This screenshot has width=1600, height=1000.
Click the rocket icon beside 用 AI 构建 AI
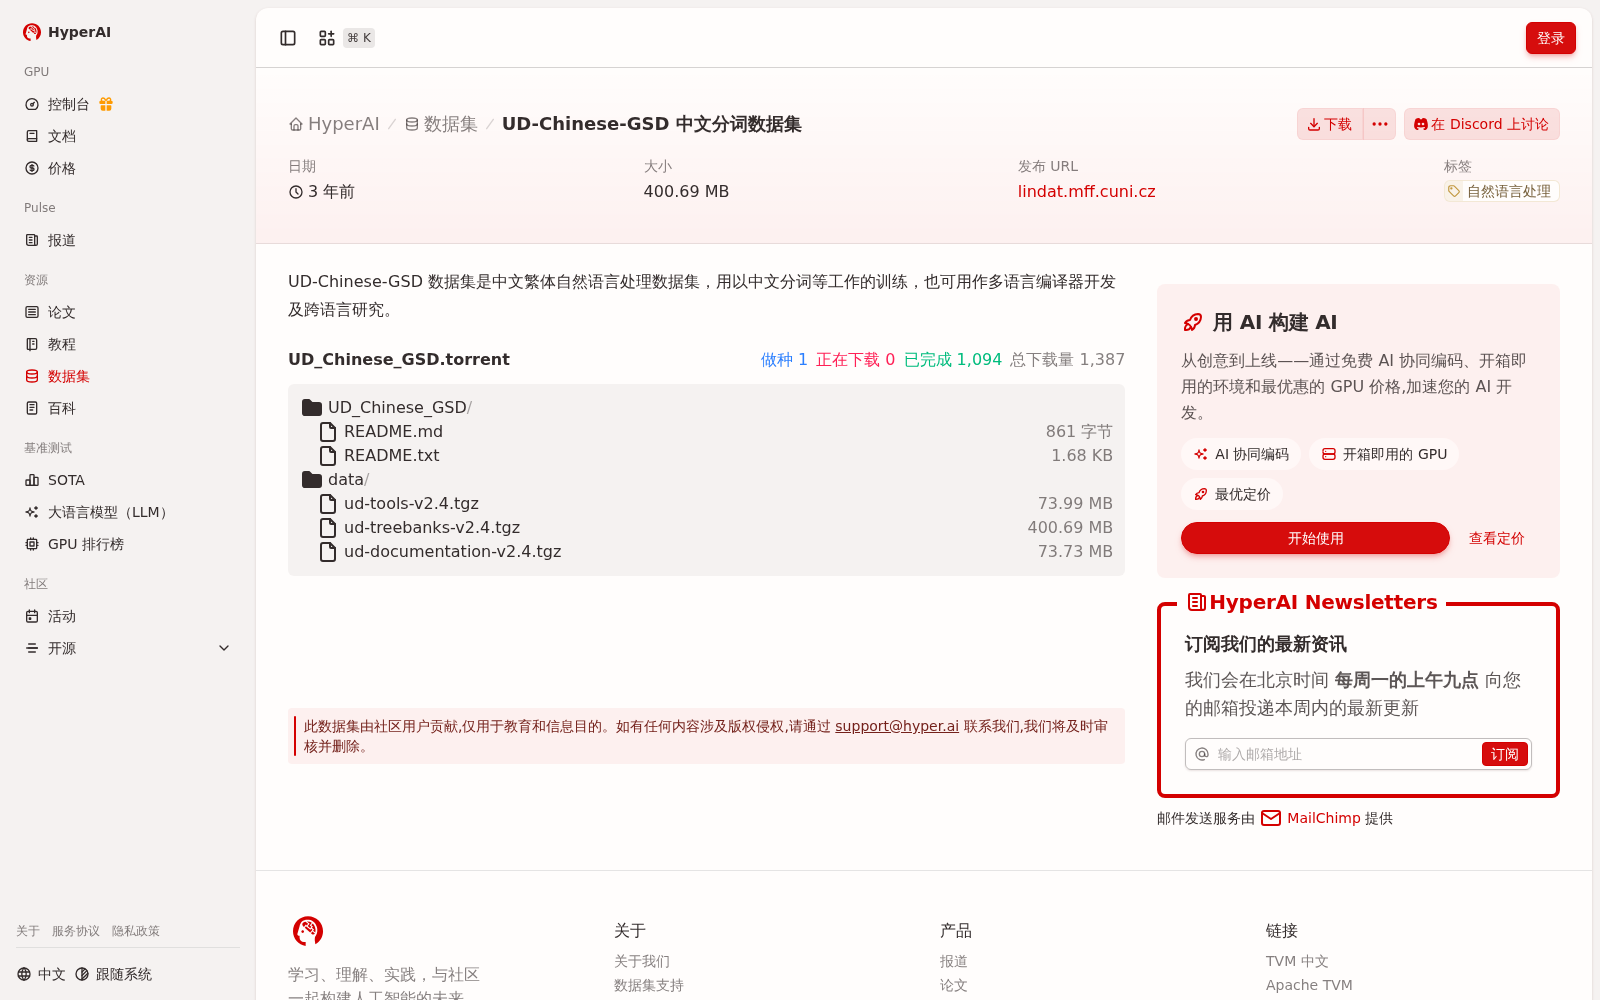pyautogui.click(x=1193, y=322)
